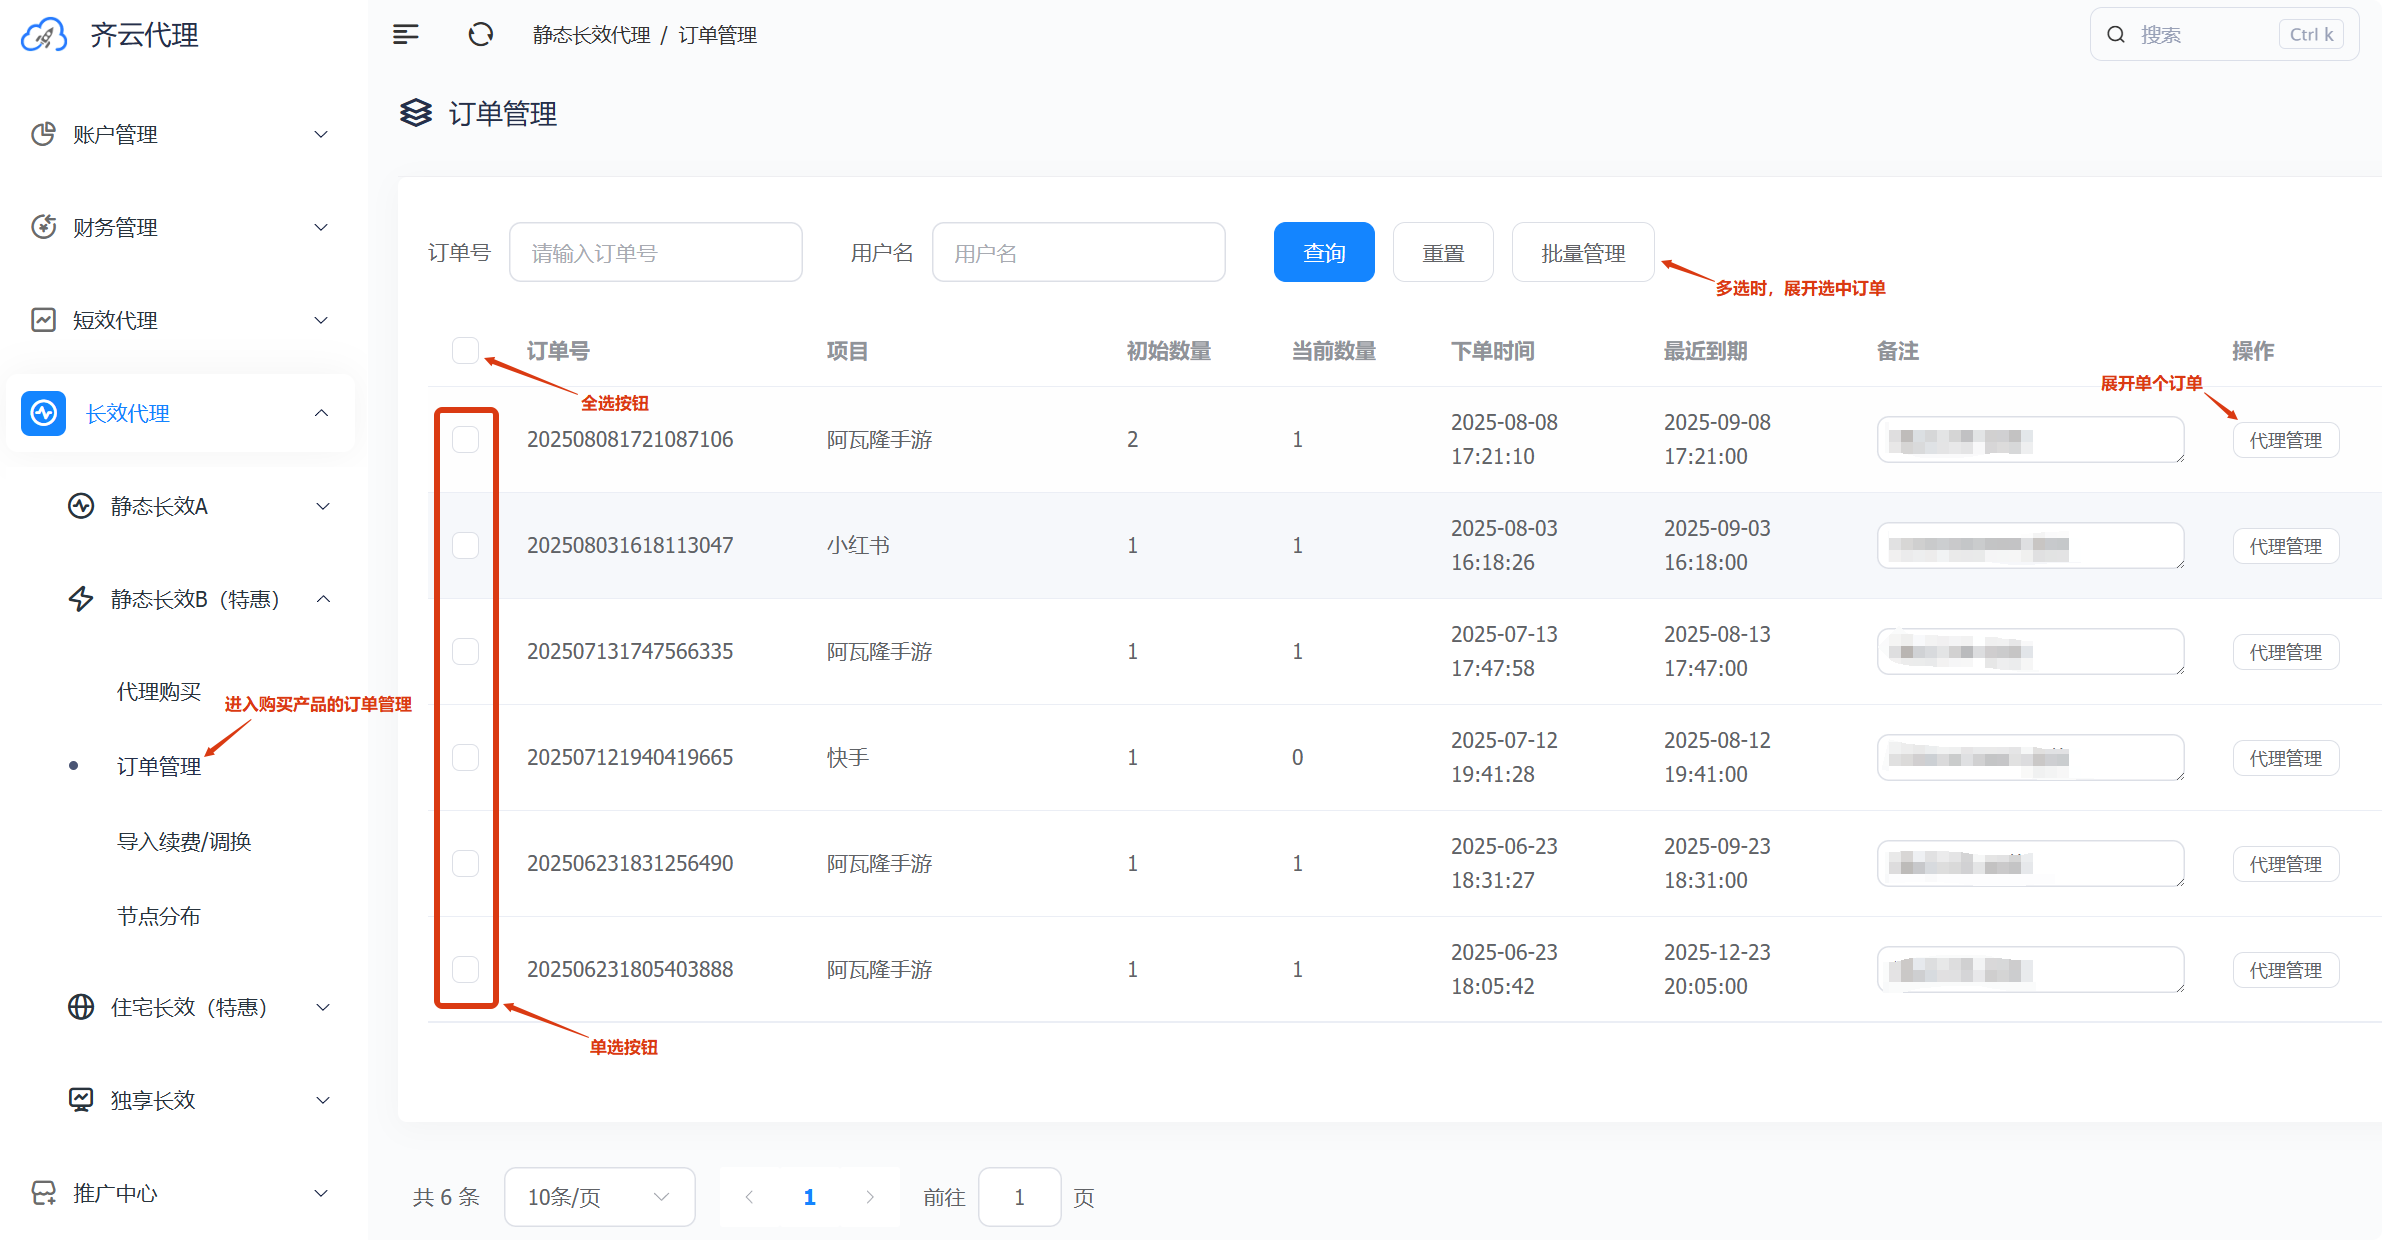Expand the 推广中心 menu chevron
Viewport: 2382px width, 1240px height.
click(321, 1193)
